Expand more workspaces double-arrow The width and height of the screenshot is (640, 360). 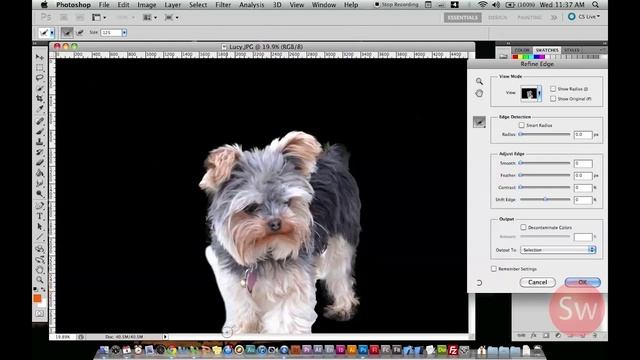[554, 18]
